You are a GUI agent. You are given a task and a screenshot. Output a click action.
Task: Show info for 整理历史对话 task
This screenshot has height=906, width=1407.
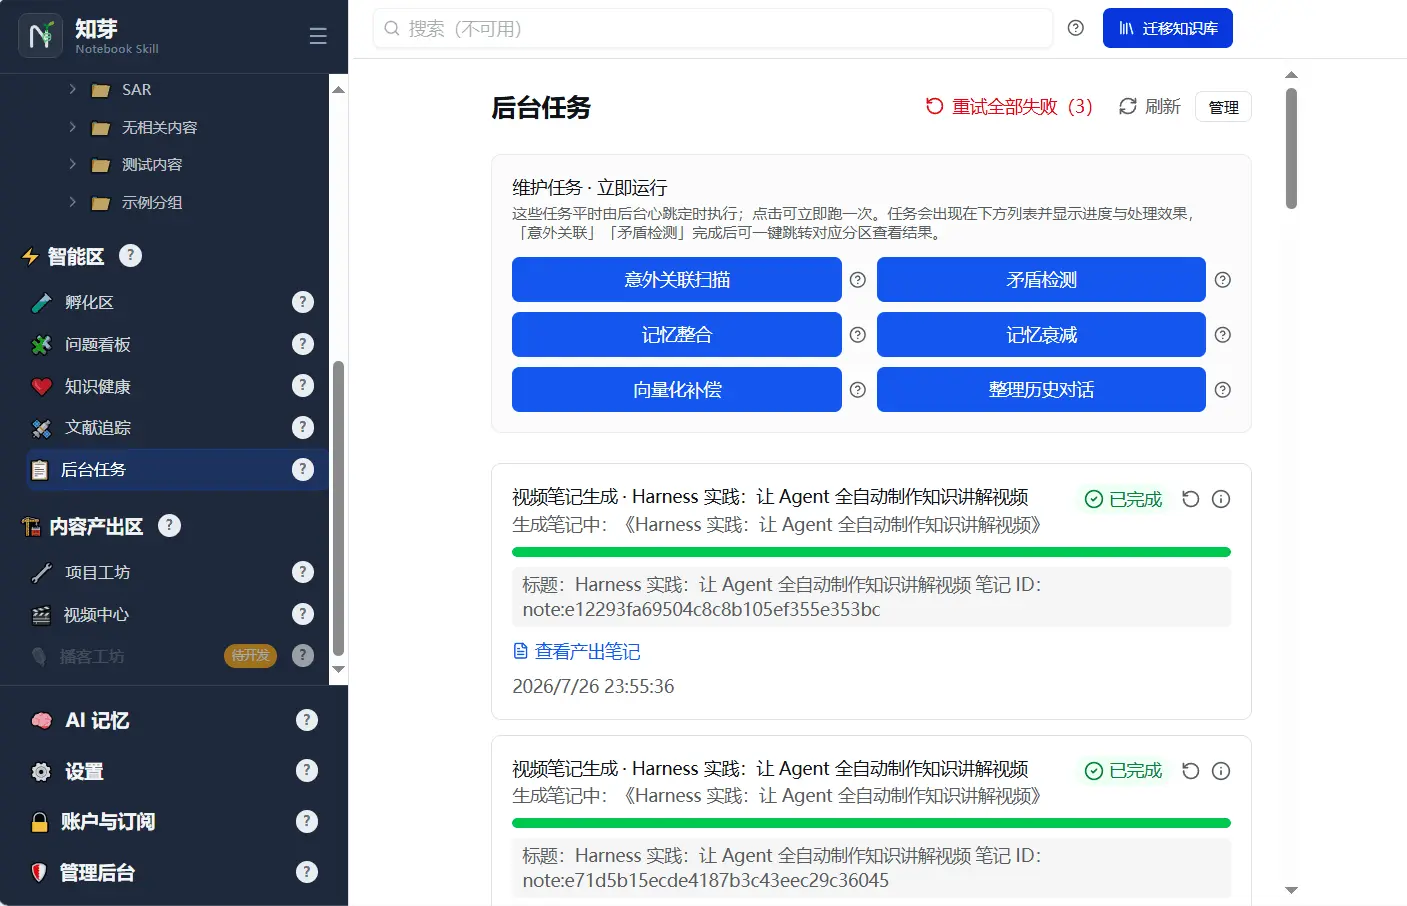click(1223, 390)
